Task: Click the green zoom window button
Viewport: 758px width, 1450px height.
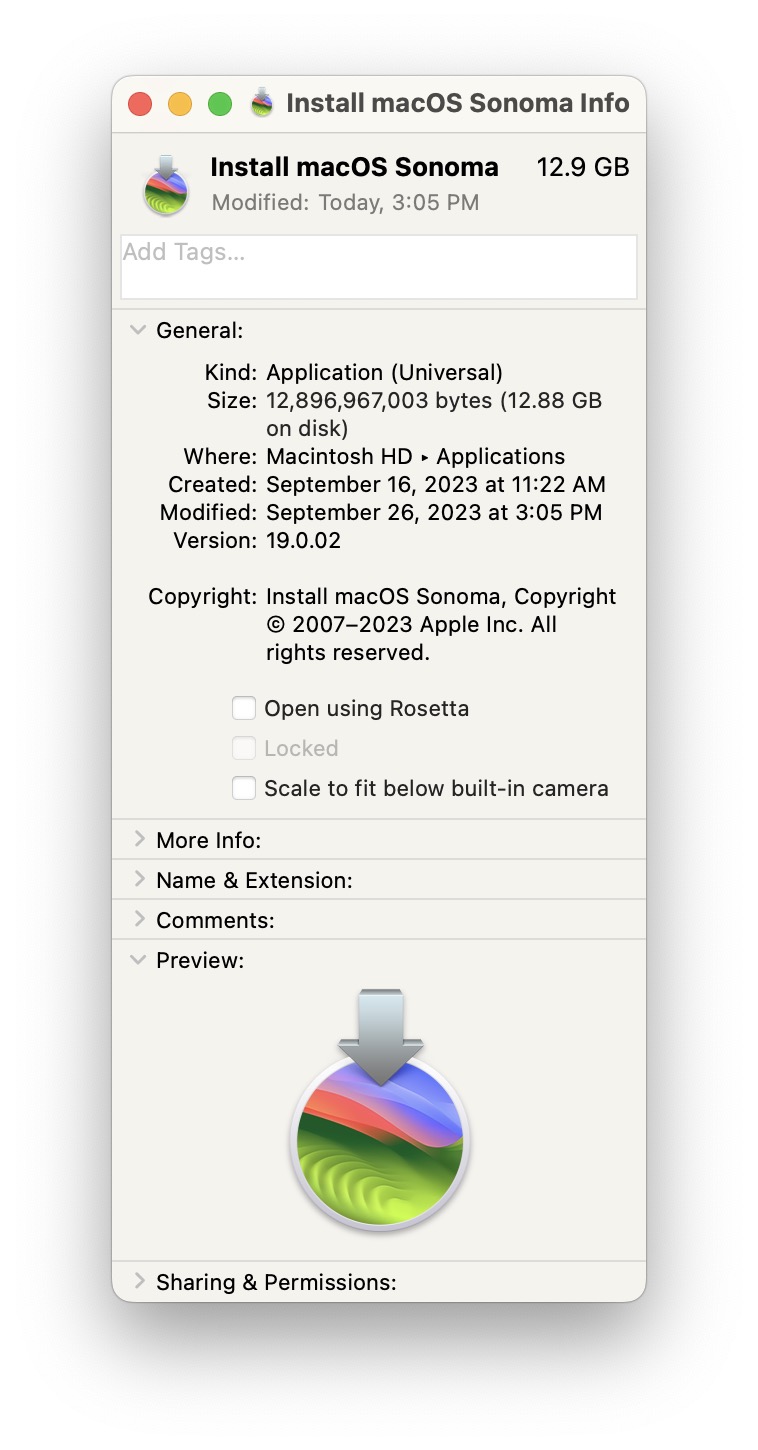Action: click(220, 104)
